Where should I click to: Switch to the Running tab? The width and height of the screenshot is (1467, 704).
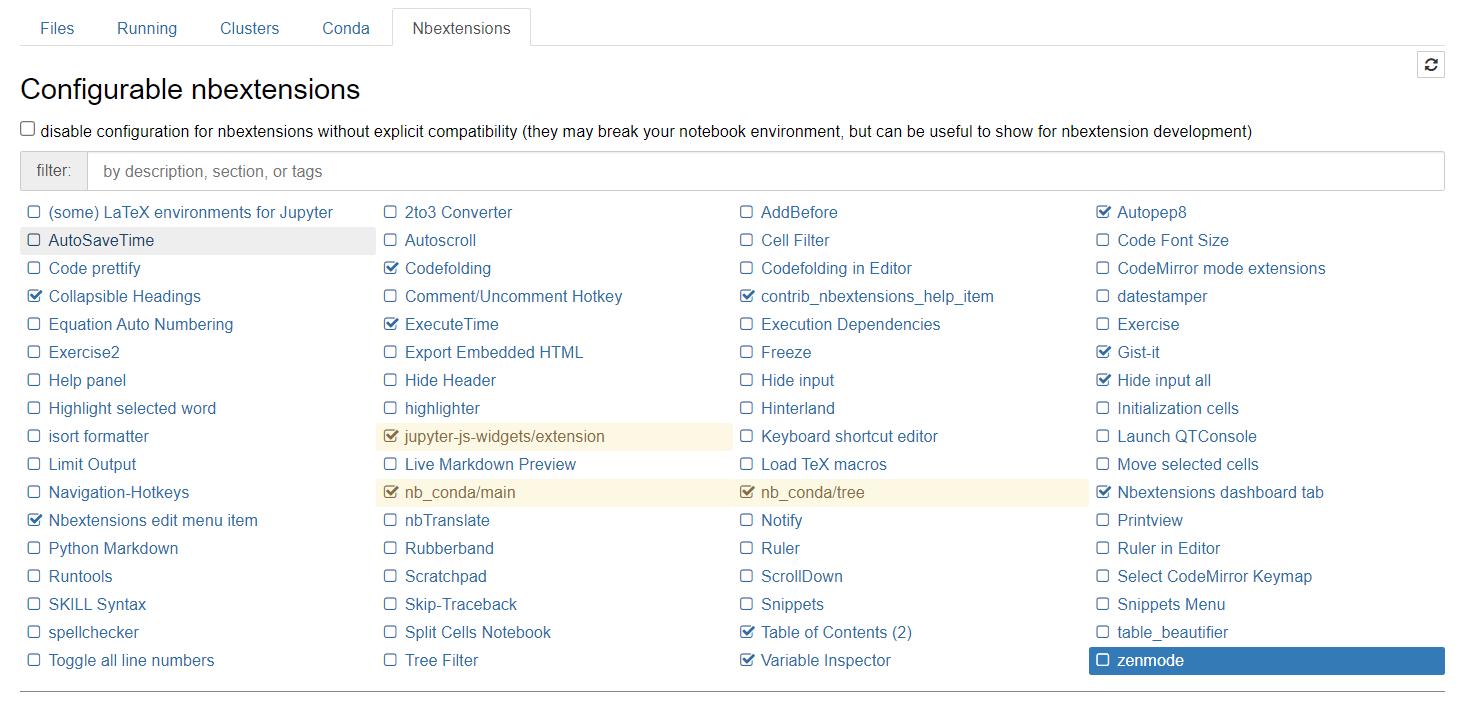click(x=146, y=28)
